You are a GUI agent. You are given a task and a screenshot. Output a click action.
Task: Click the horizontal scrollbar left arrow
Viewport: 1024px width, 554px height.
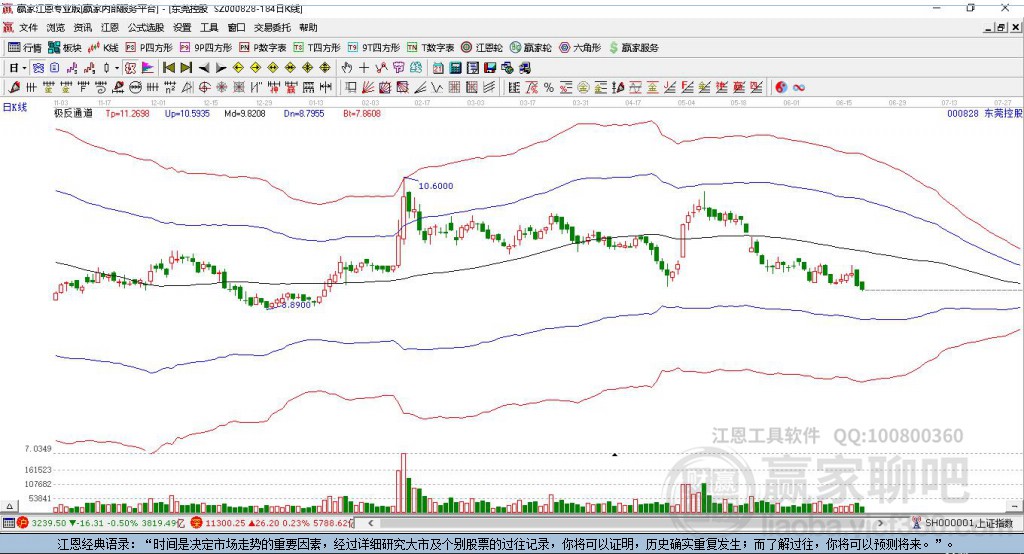(371, 523)
